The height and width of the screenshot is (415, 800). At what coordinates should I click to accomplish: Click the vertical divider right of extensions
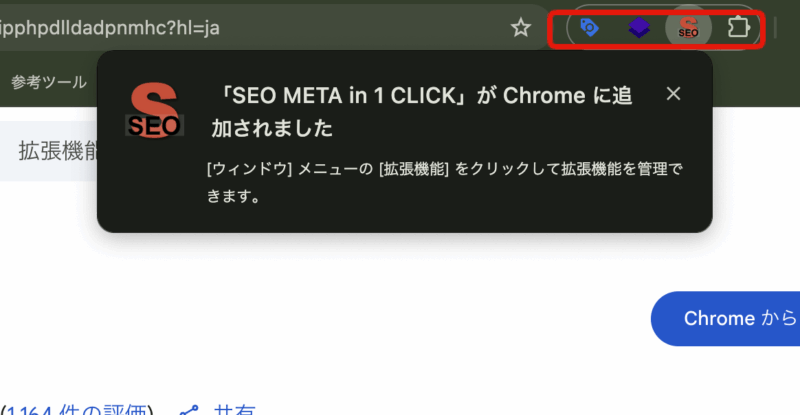coord(775,28)
